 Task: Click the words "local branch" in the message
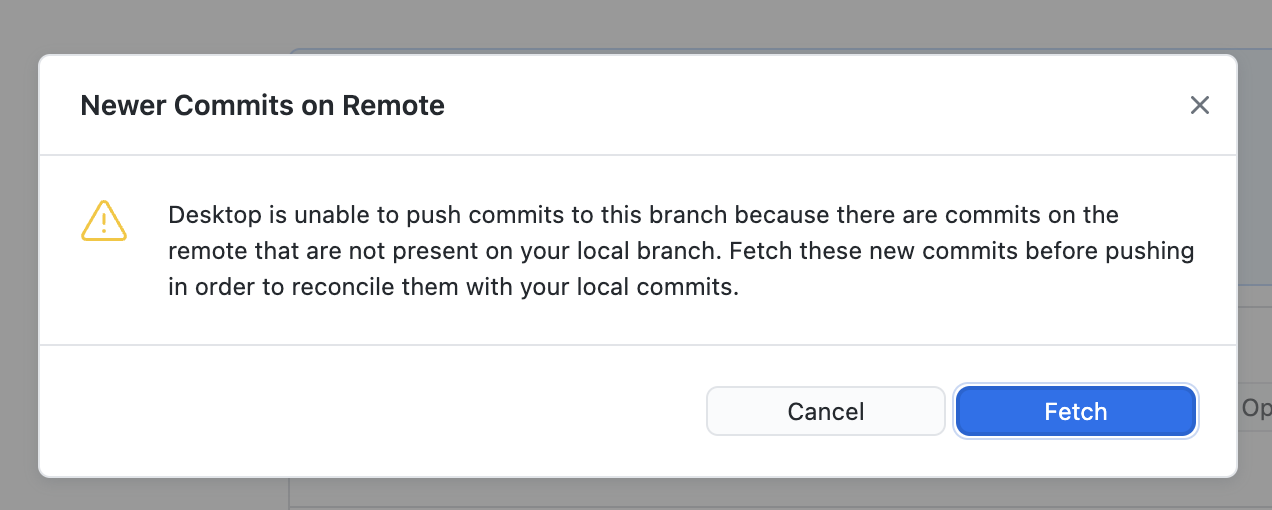(654, 251)
